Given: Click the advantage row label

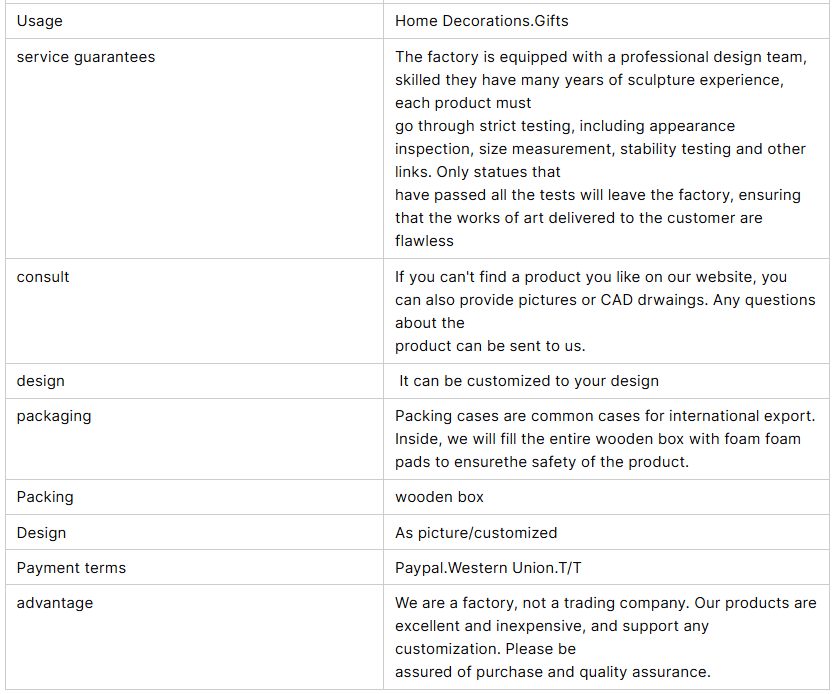Looking at the screenshot, I should pos(54,603).
